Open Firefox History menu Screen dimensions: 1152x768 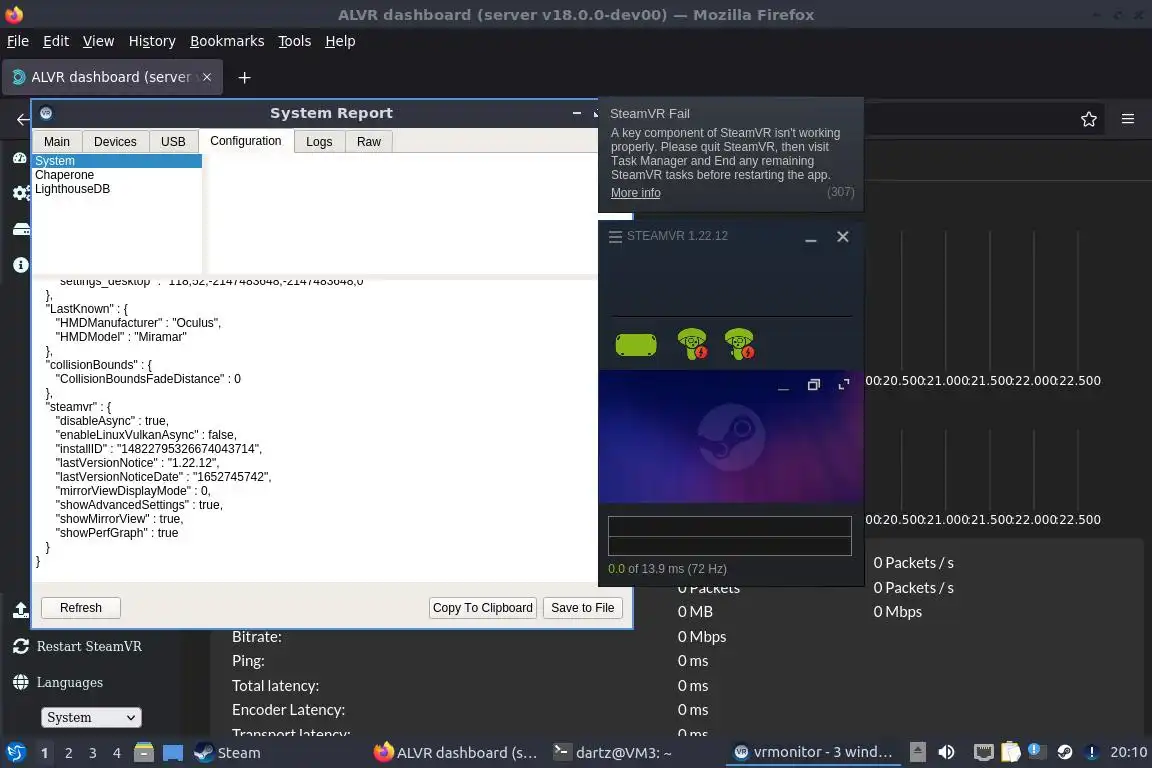pyautogui.click(x=152, y=41)
